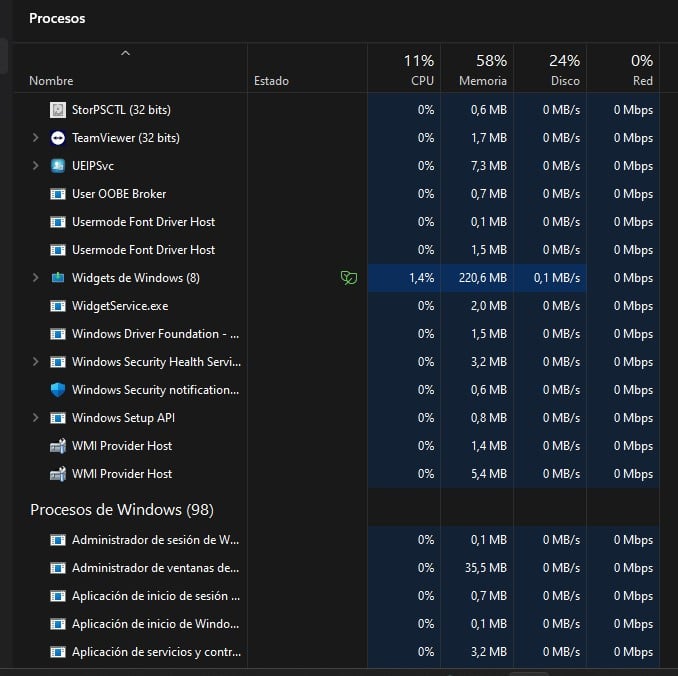Screen dimensions: 678x676
Task: Click the 0,1 MB/s disk value for Widgets
Action: pyautogui.click(x=556, y=278)
